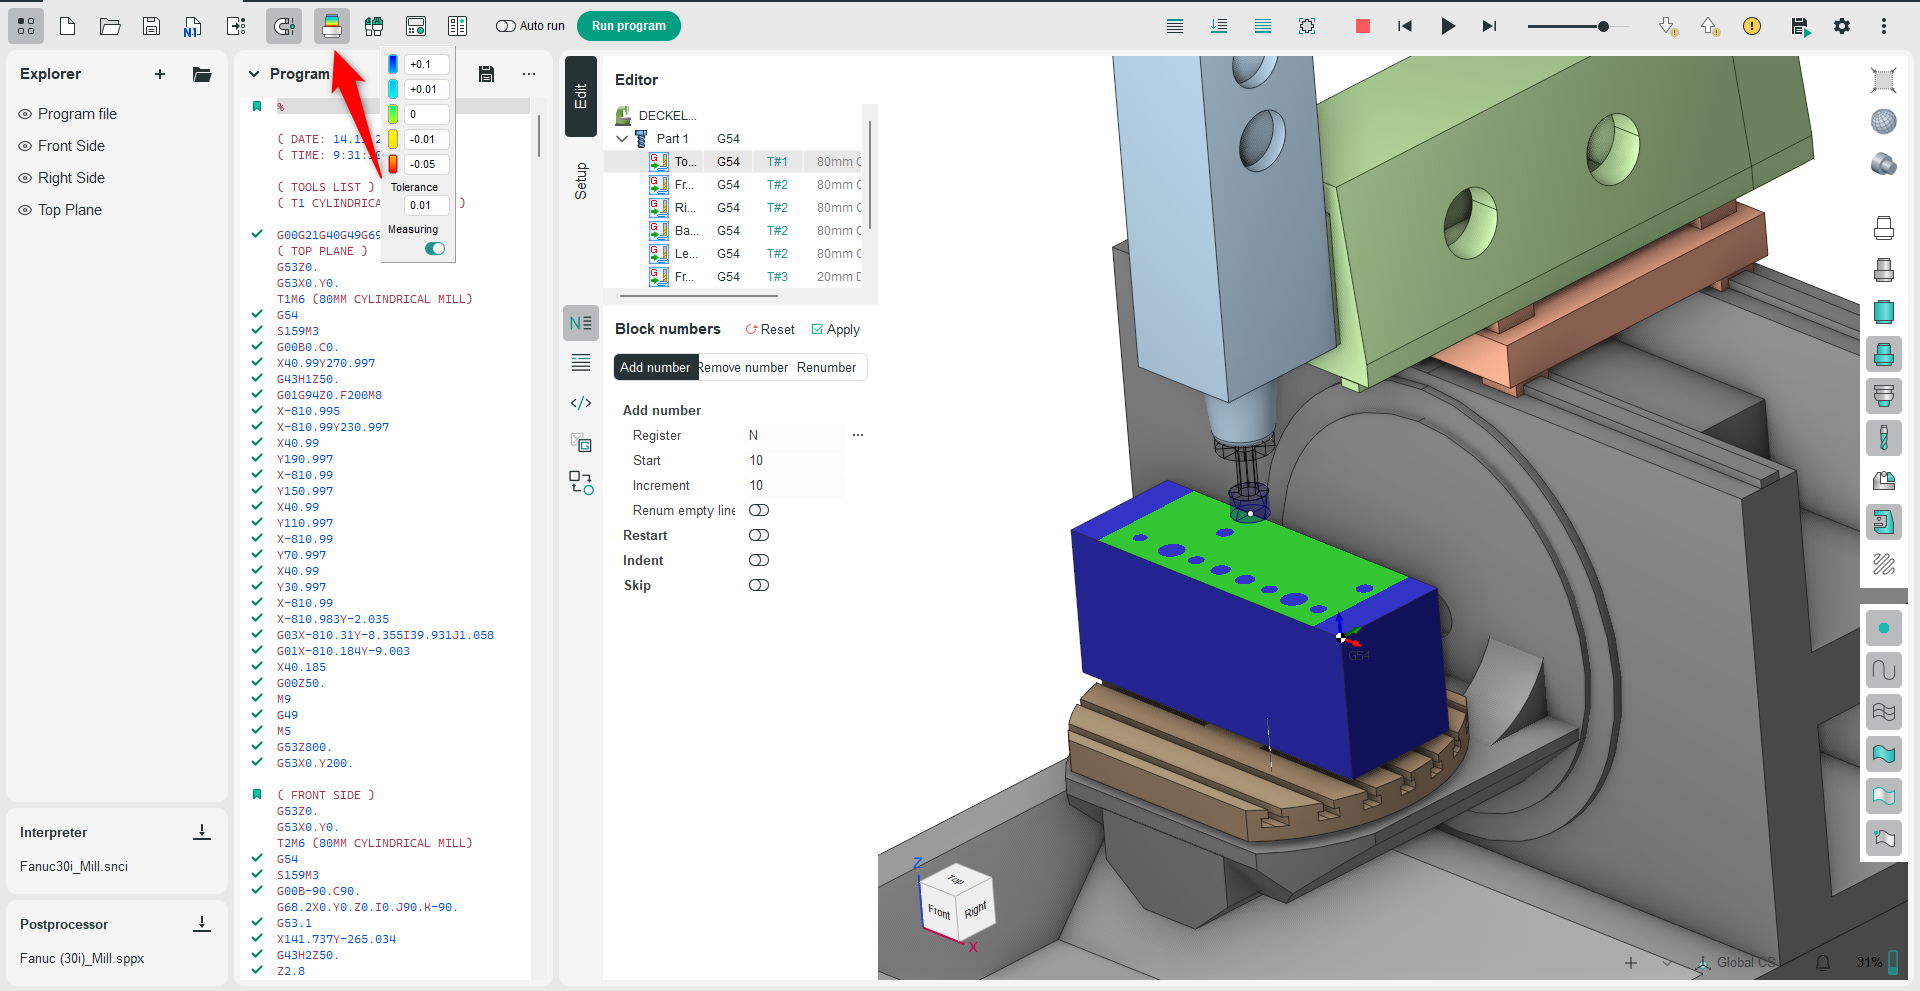
Task: Open Global CS dropdown chevron
Action: [x=1666, y=963]
